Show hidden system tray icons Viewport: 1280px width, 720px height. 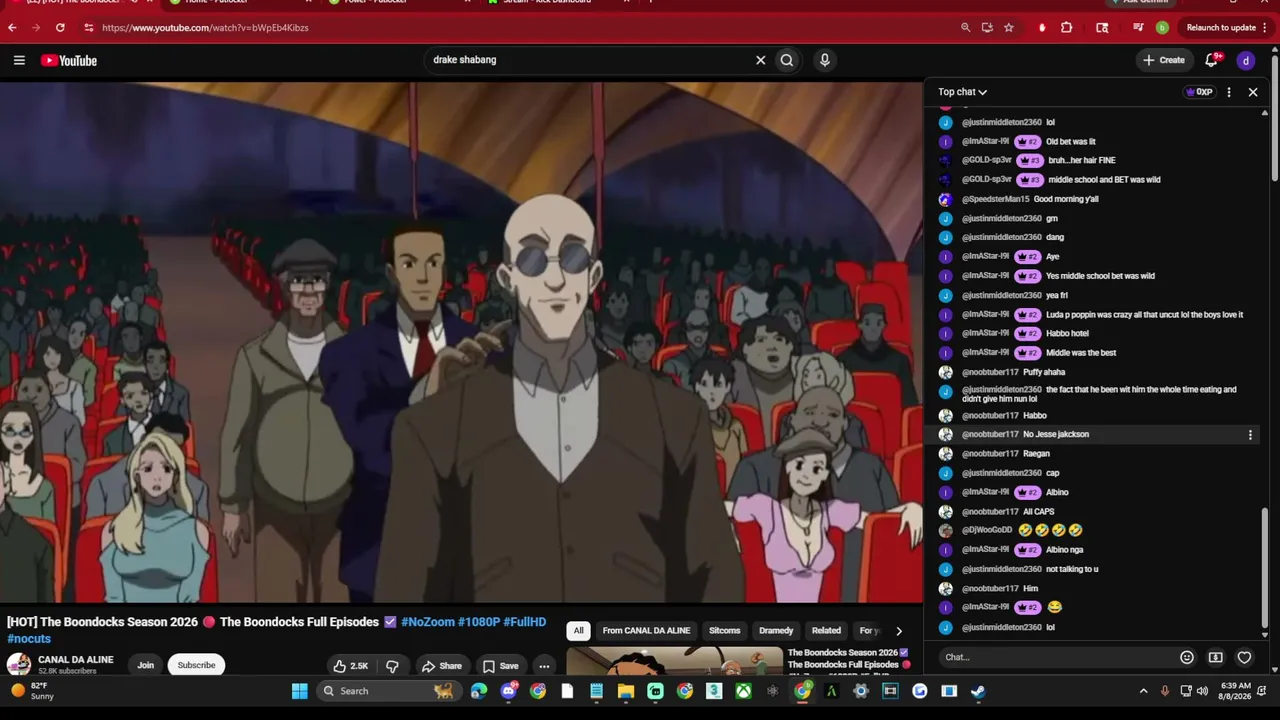click(x=1144, y=691)
